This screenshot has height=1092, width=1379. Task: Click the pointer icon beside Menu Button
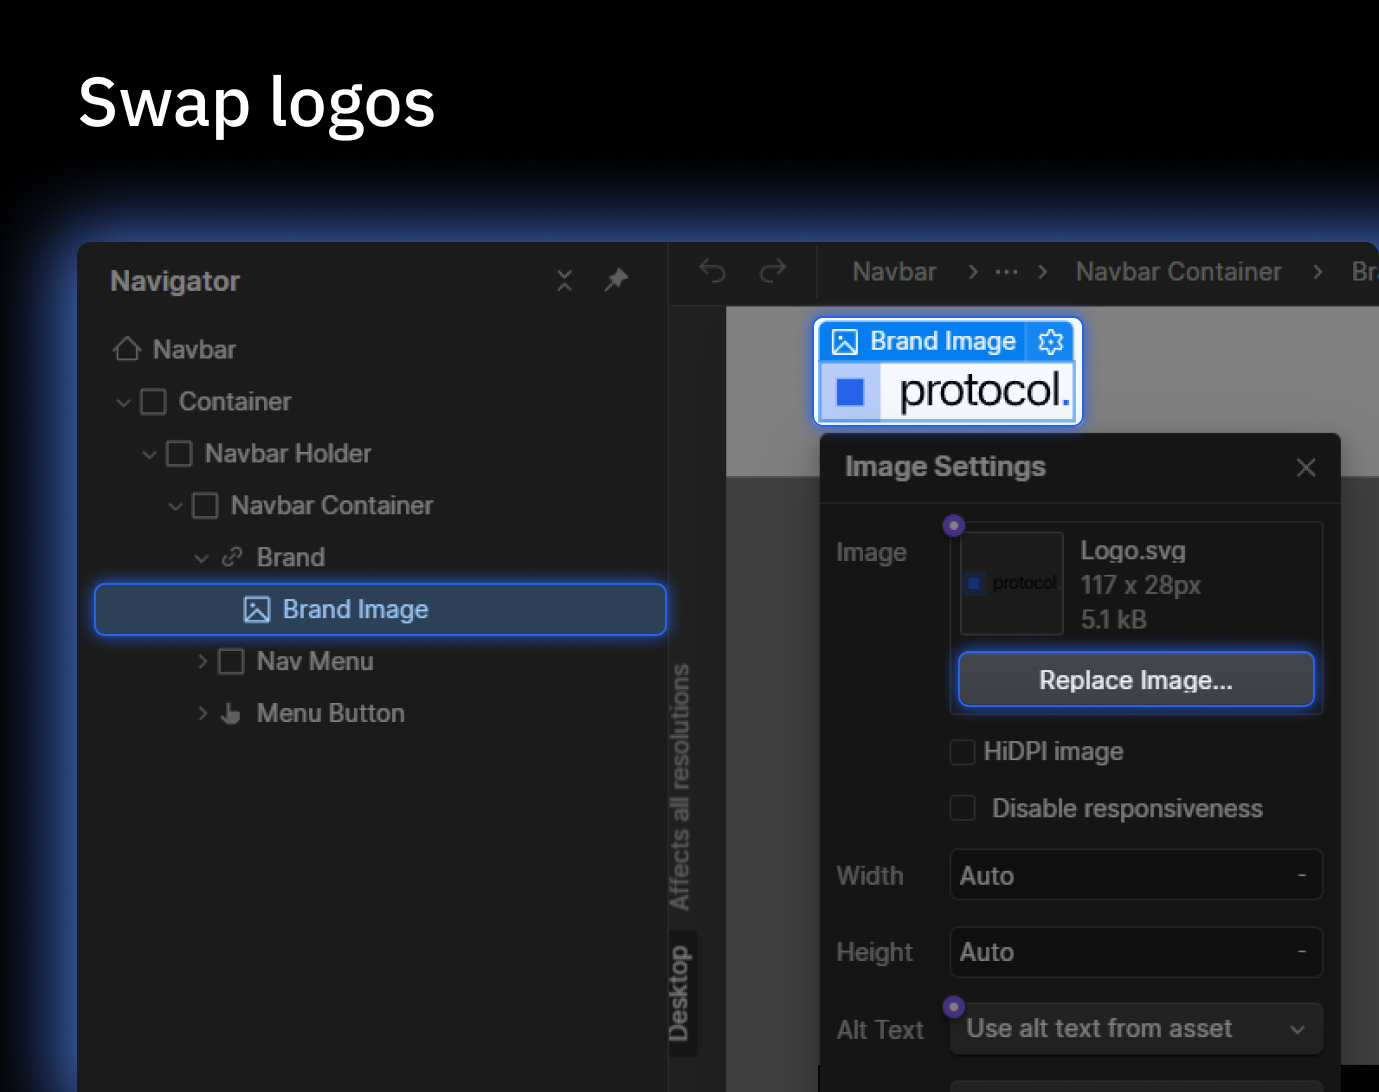click(230, 713)
